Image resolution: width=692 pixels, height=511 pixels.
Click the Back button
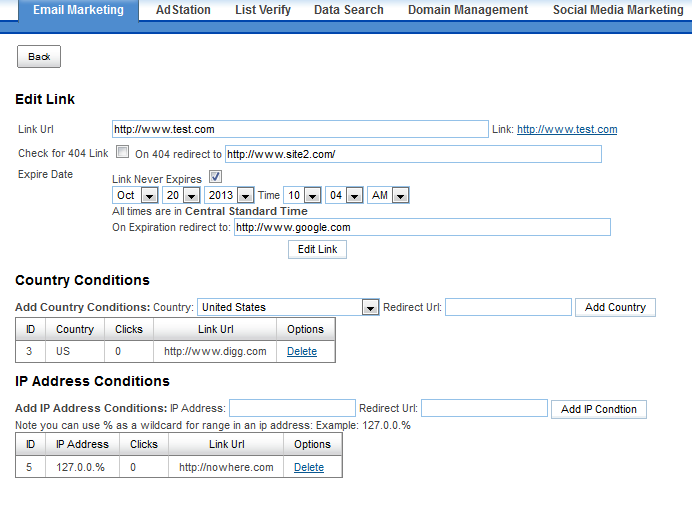tap(39, 56)
